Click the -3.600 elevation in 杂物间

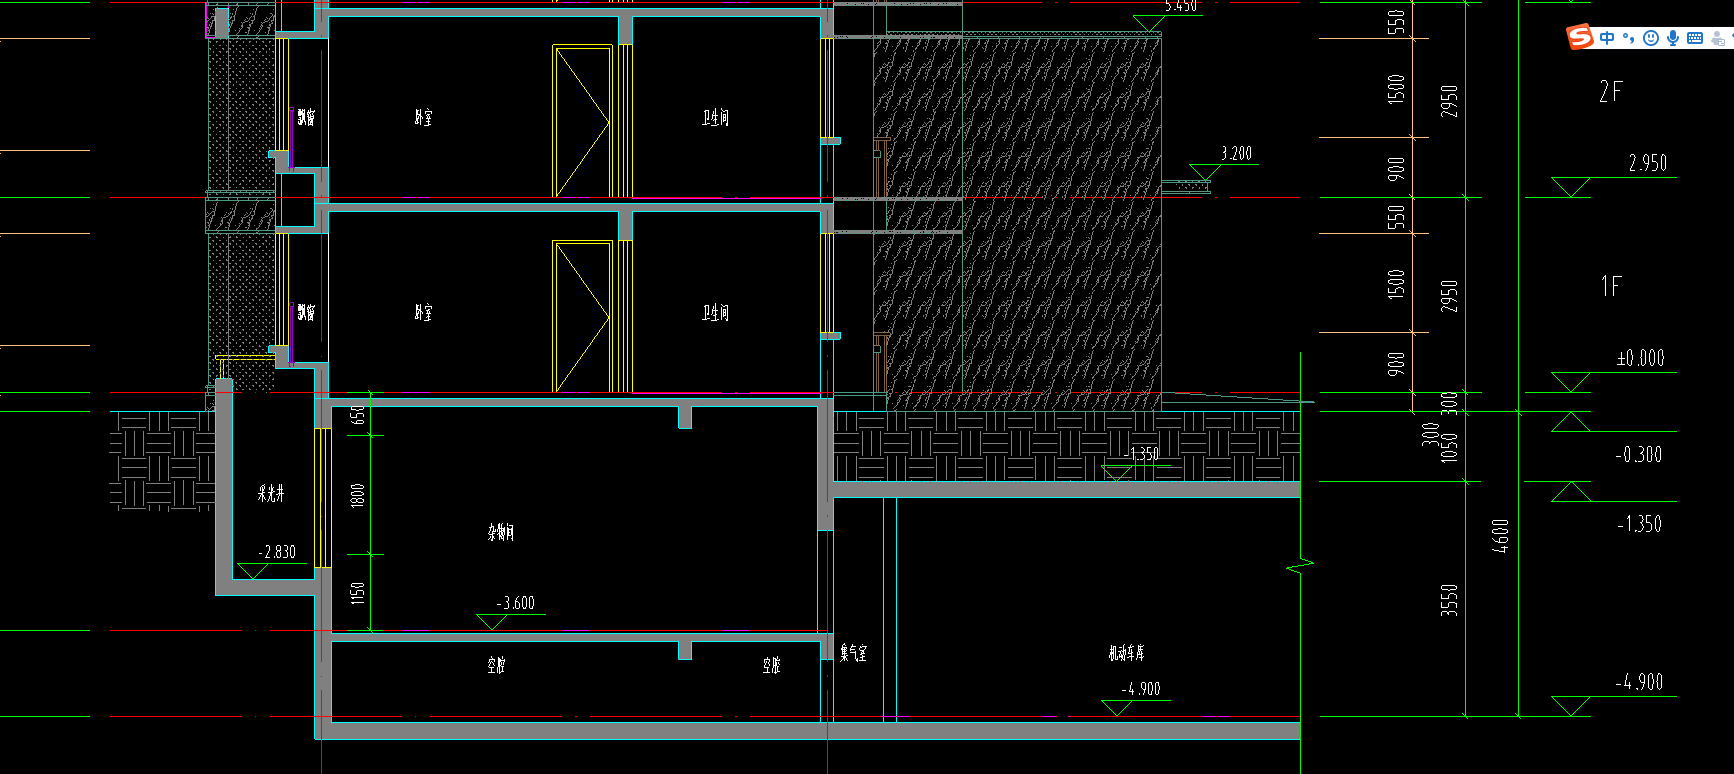516,603
